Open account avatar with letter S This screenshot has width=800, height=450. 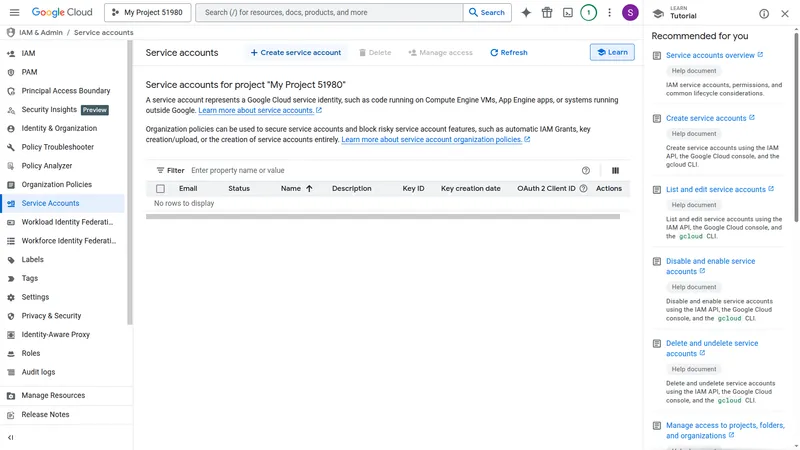(630, 12)
